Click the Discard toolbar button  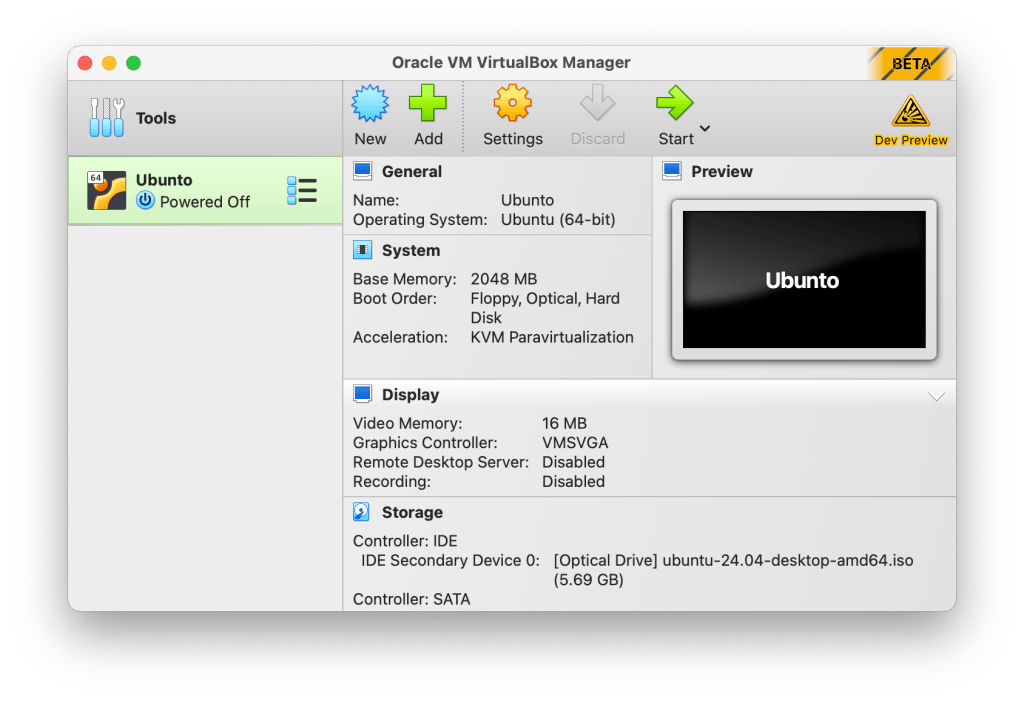(597, 117)
